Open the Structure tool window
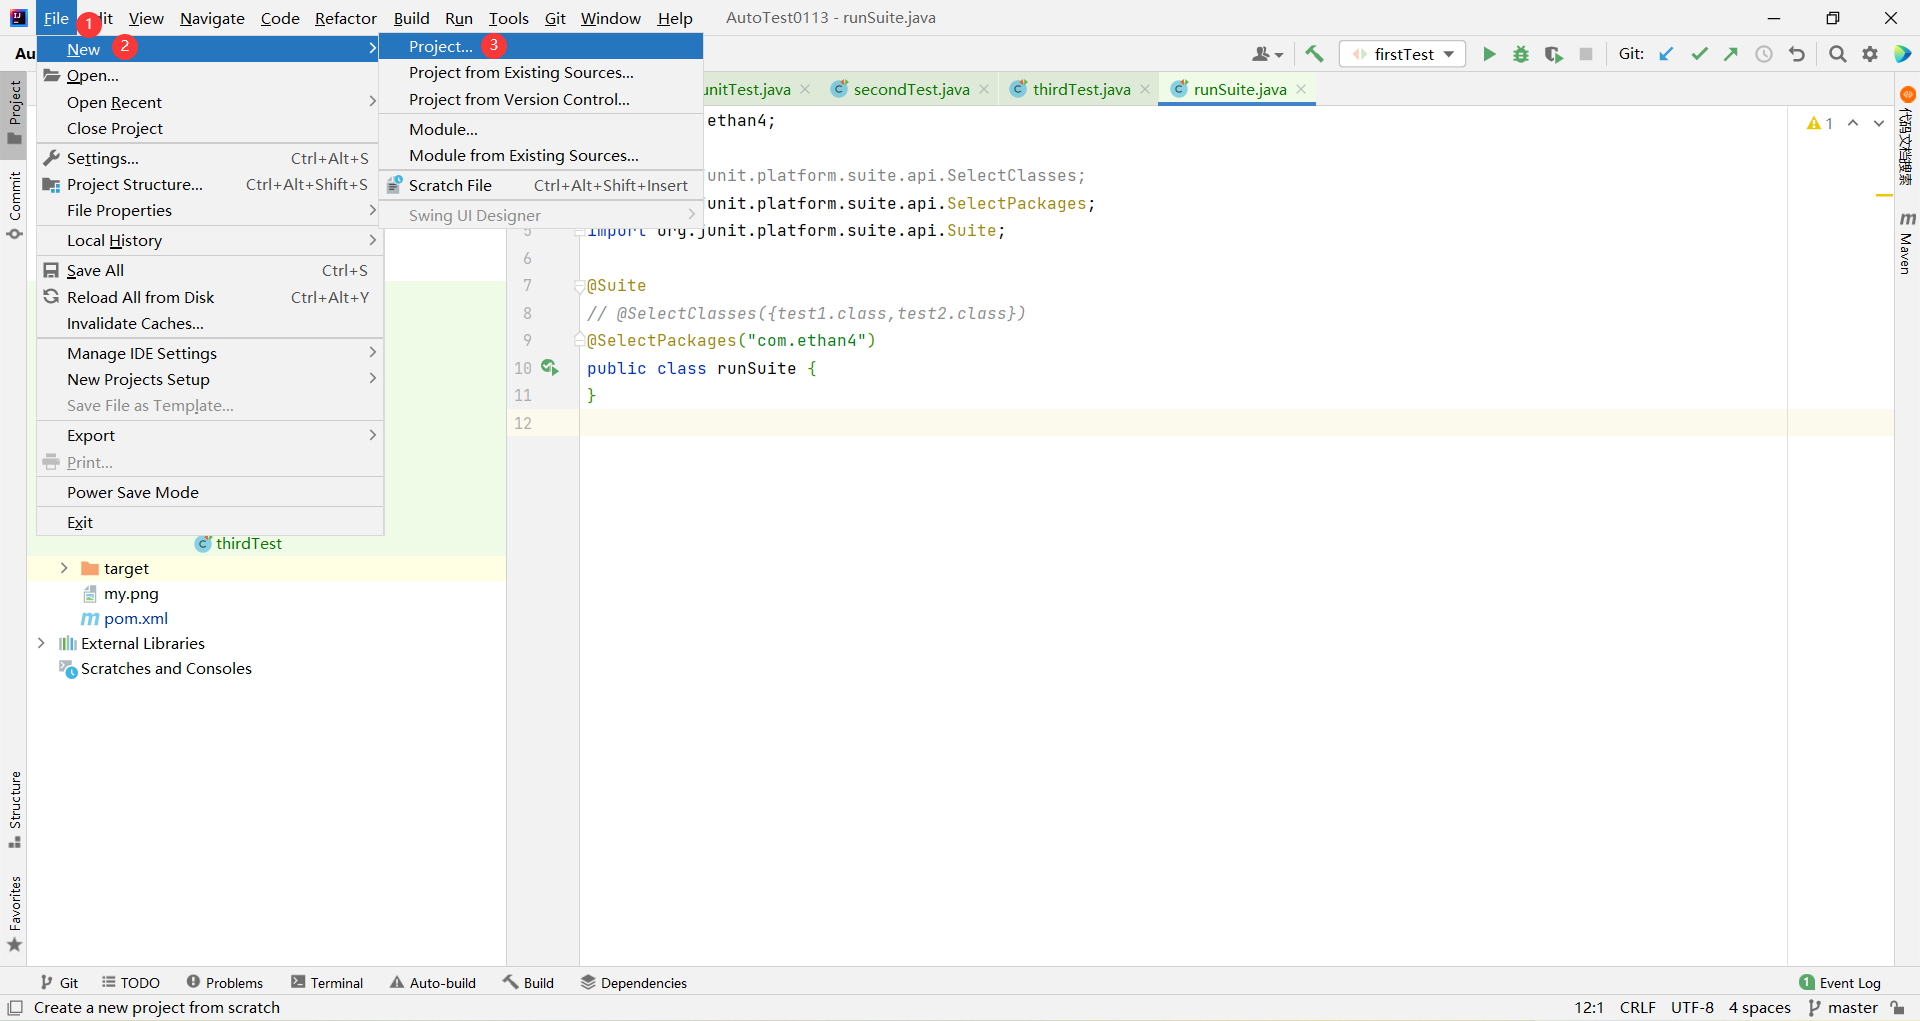 coord(15,810)
